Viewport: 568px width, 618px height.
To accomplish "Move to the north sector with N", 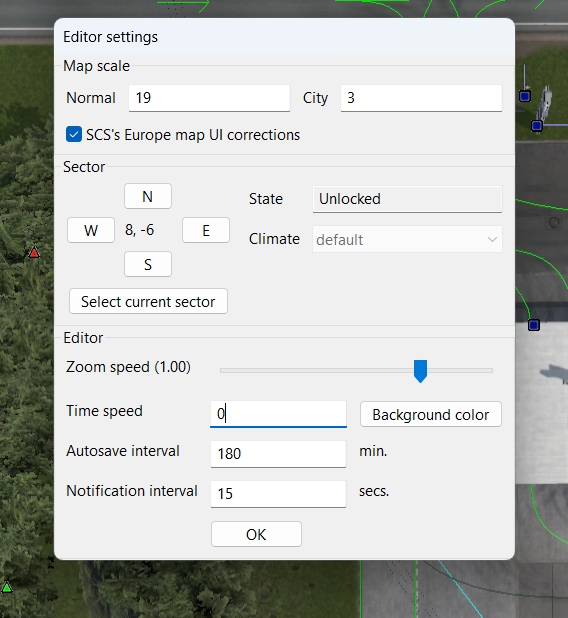I will click(x=148, y=196).
